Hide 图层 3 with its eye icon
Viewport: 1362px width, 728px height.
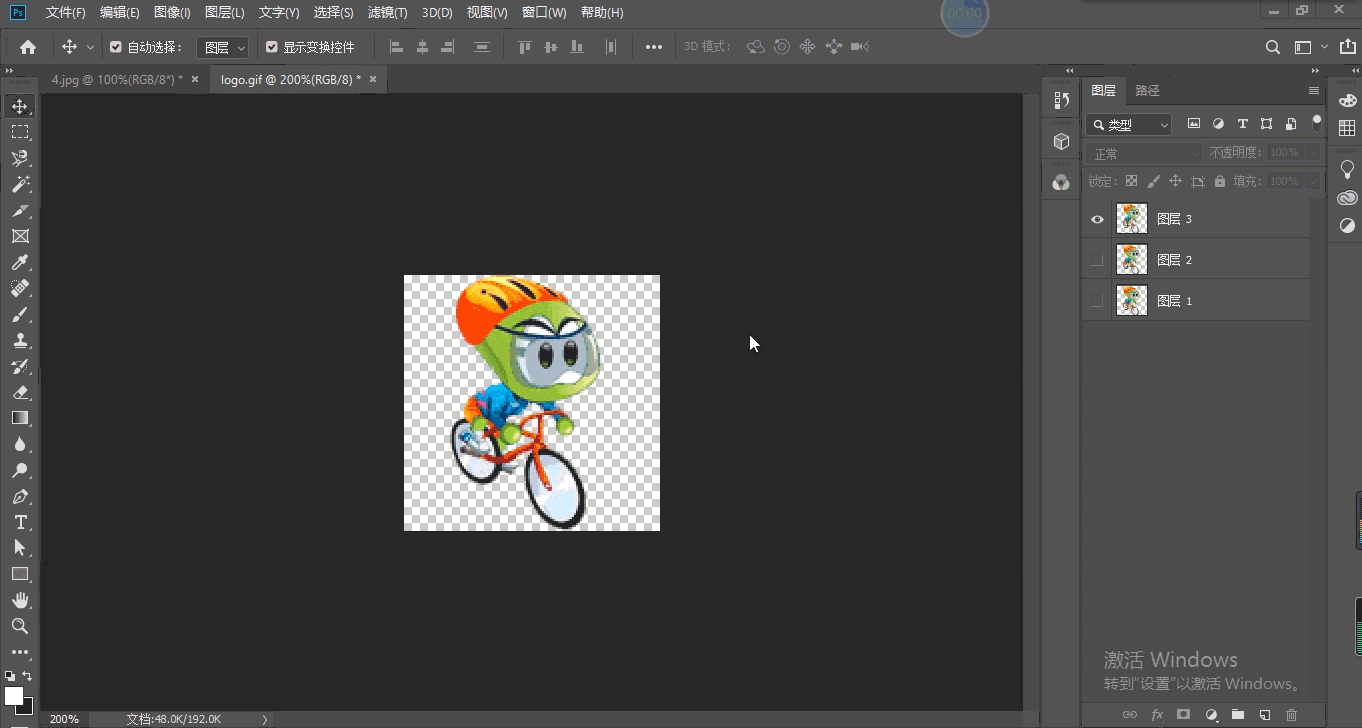pyautogui.click(x=1097, y=219)
